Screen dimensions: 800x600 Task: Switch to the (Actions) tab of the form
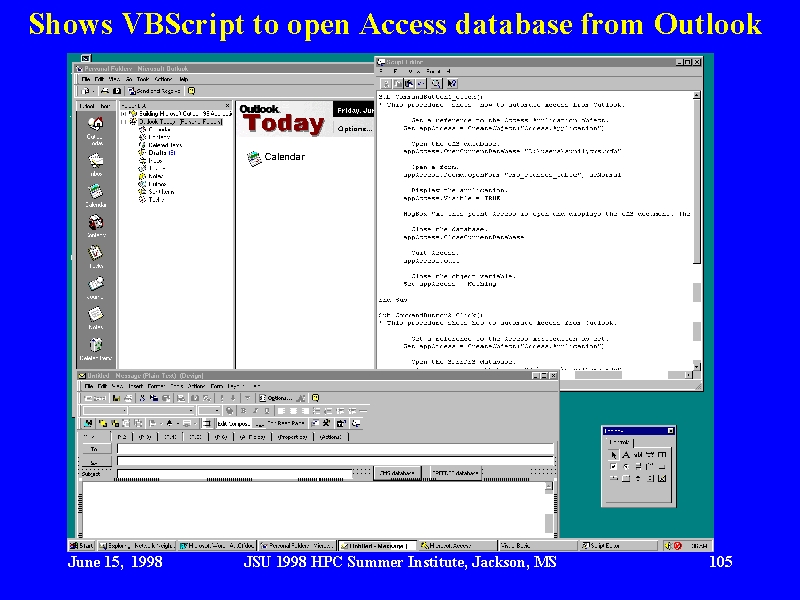coord(330,437)
